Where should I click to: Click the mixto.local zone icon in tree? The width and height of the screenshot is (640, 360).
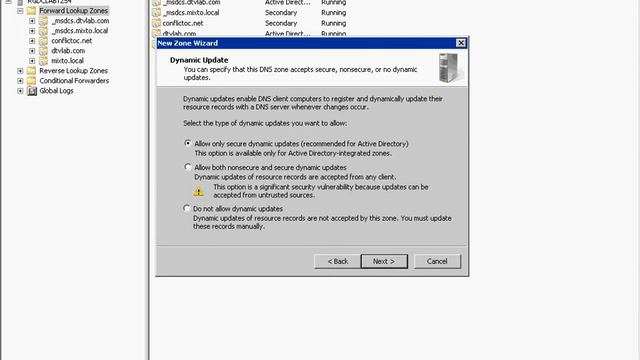(x=43, y=61)
